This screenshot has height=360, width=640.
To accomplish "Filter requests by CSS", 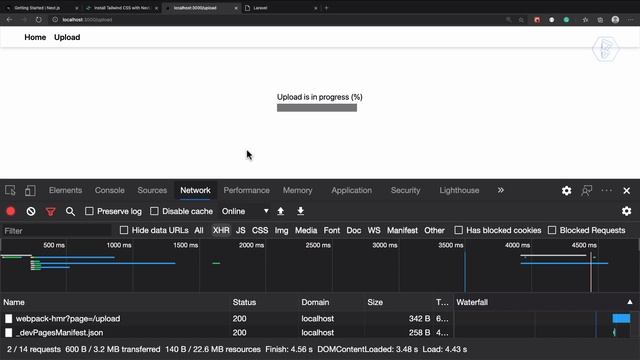I will 260,230.
